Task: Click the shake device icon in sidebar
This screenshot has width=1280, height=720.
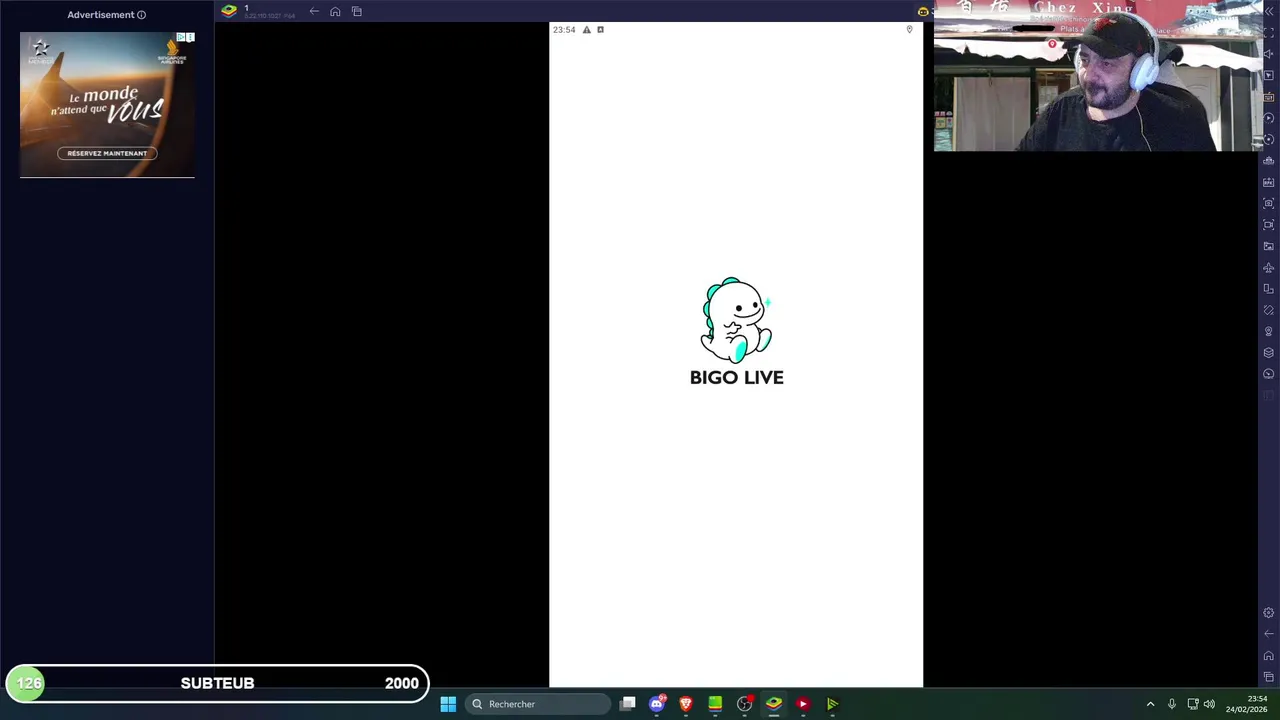Action: 1269,310
